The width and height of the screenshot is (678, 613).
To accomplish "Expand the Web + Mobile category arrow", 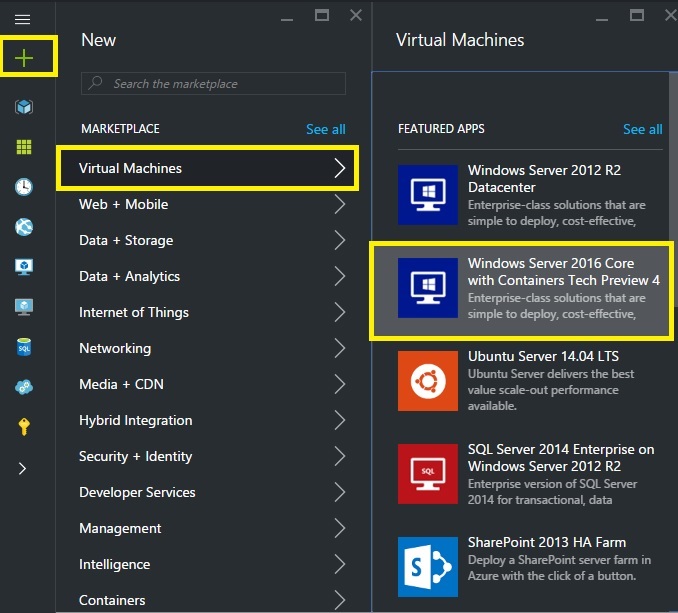I will pyautogui.click(x=339, y=205).
